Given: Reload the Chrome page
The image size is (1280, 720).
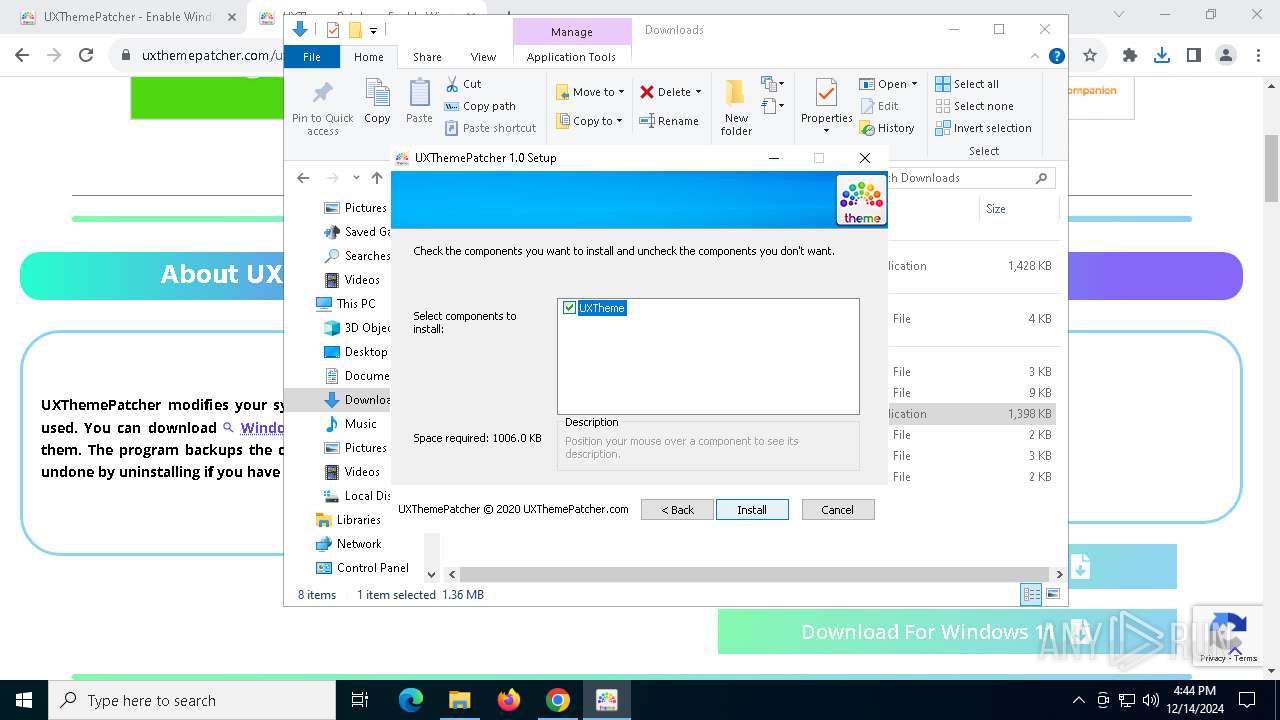Looking at the screenshot, I should coord(86,56).
